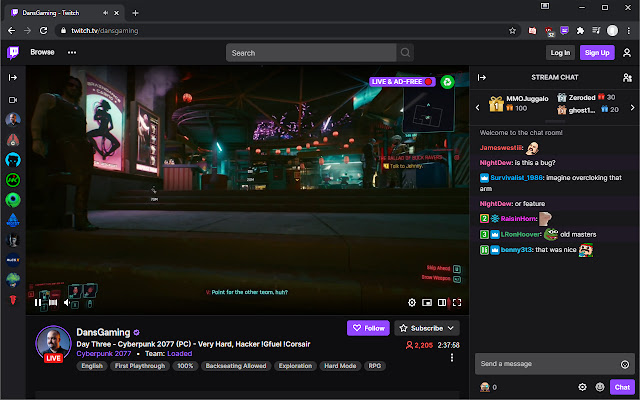Screen dimensions: 640x400
Task: Click the DansGaming streamer avatar
Action: [53, 343]
